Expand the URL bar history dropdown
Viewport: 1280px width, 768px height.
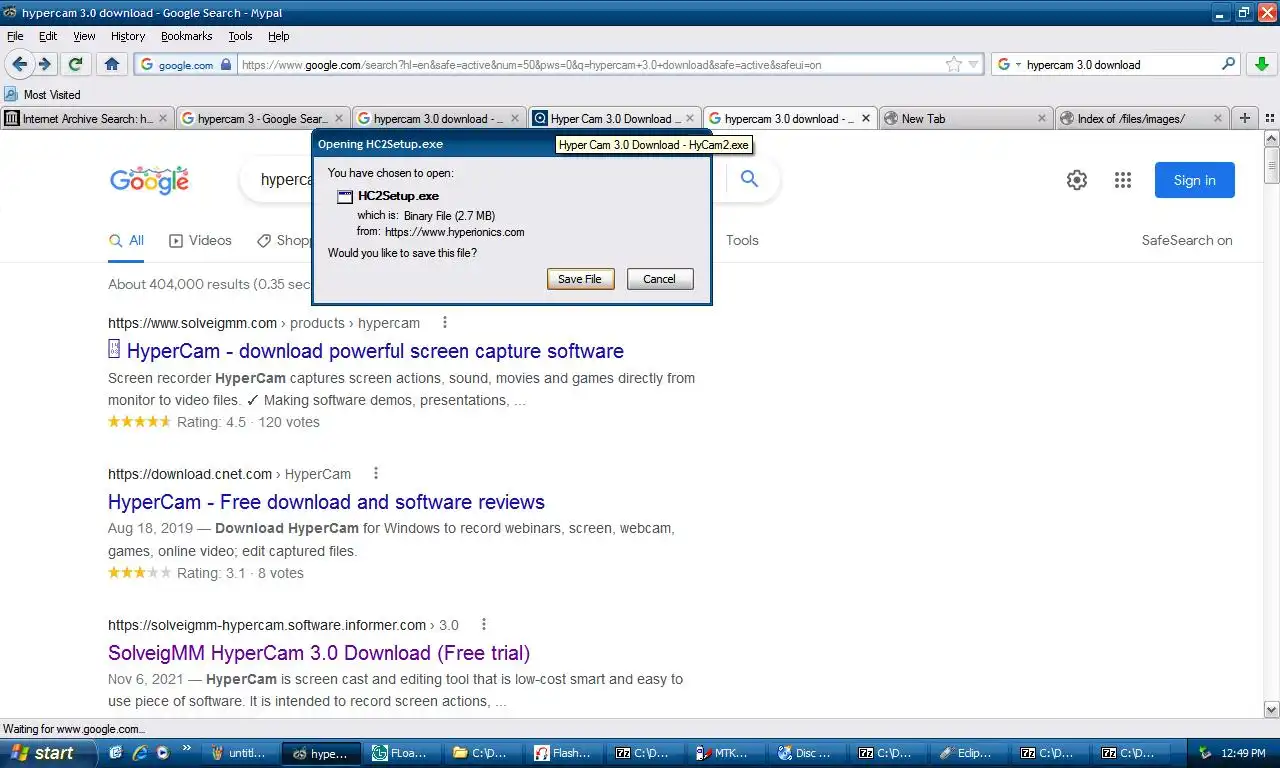point(974,64)
